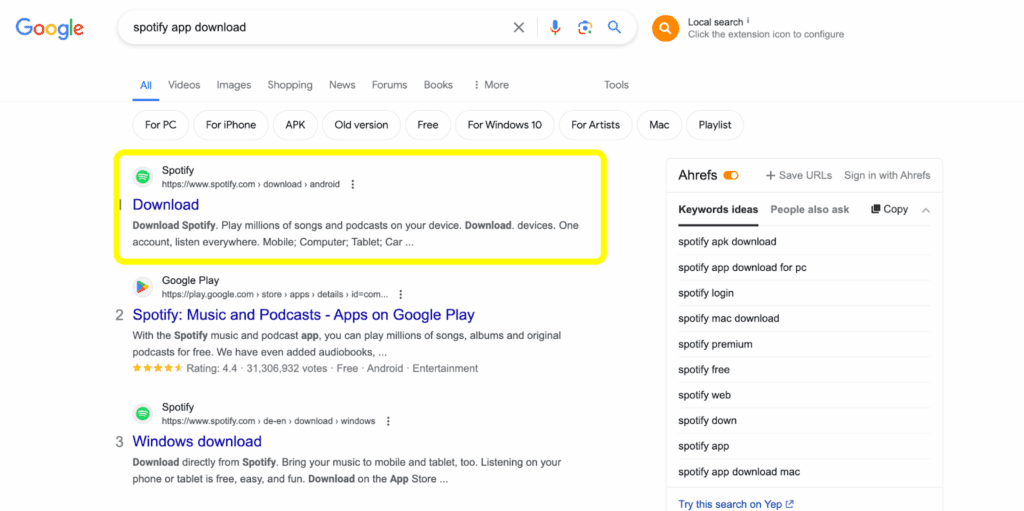Click the orange Local search extension icon

point(665,28)
